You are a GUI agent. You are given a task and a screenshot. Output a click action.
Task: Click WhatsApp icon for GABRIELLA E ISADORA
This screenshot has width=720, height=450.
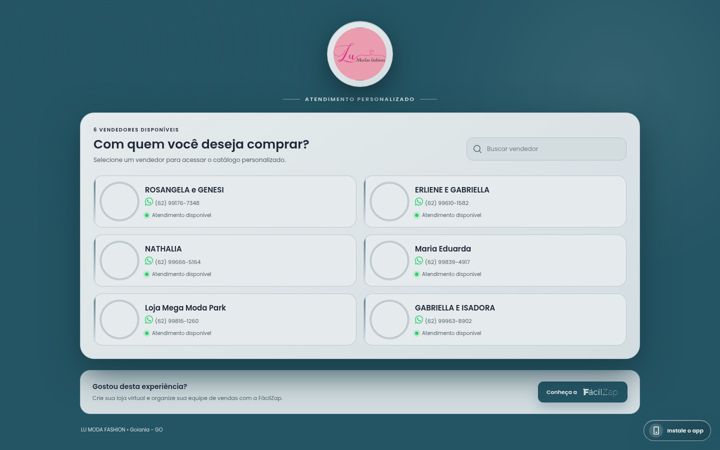pos(419,320)
